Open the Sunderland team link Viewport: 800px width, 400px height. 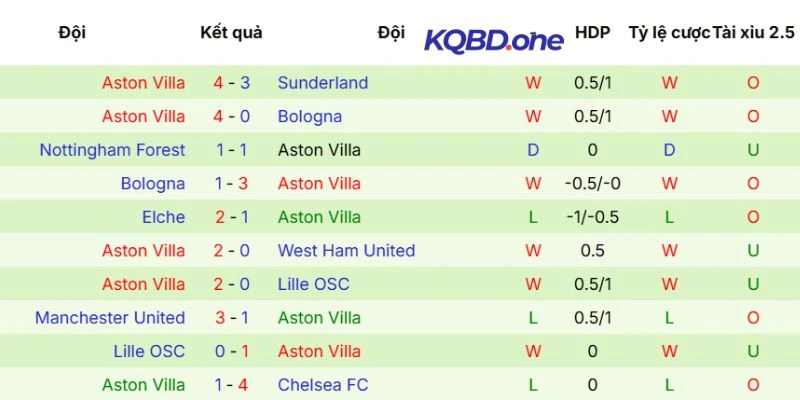point(323,83)
